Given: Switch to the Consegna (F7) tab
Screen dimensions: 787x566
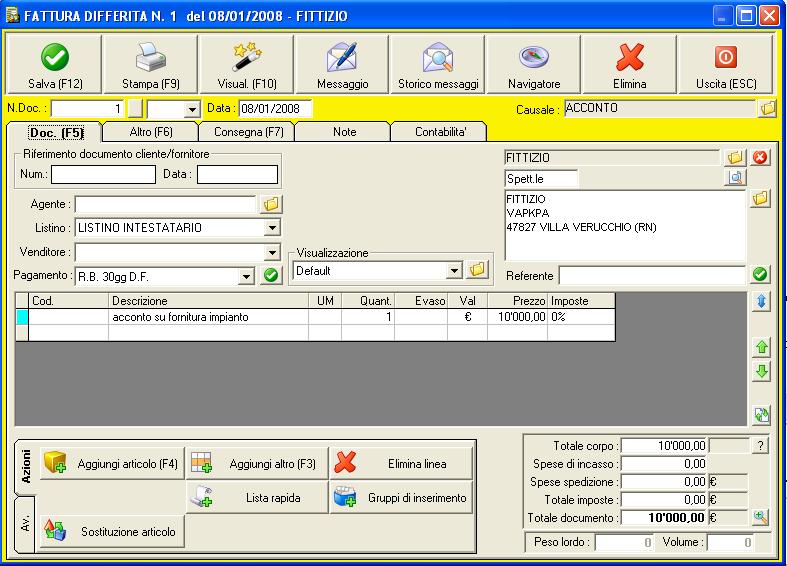Looking at the screenshot, I should [248, 132].
